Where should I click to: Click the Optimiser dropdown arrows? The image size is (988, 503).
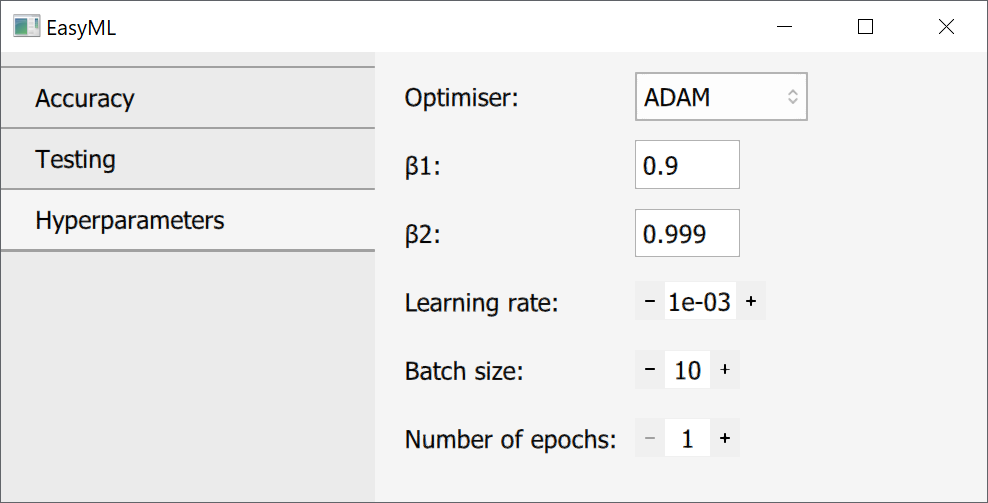[x=792, y=97]
